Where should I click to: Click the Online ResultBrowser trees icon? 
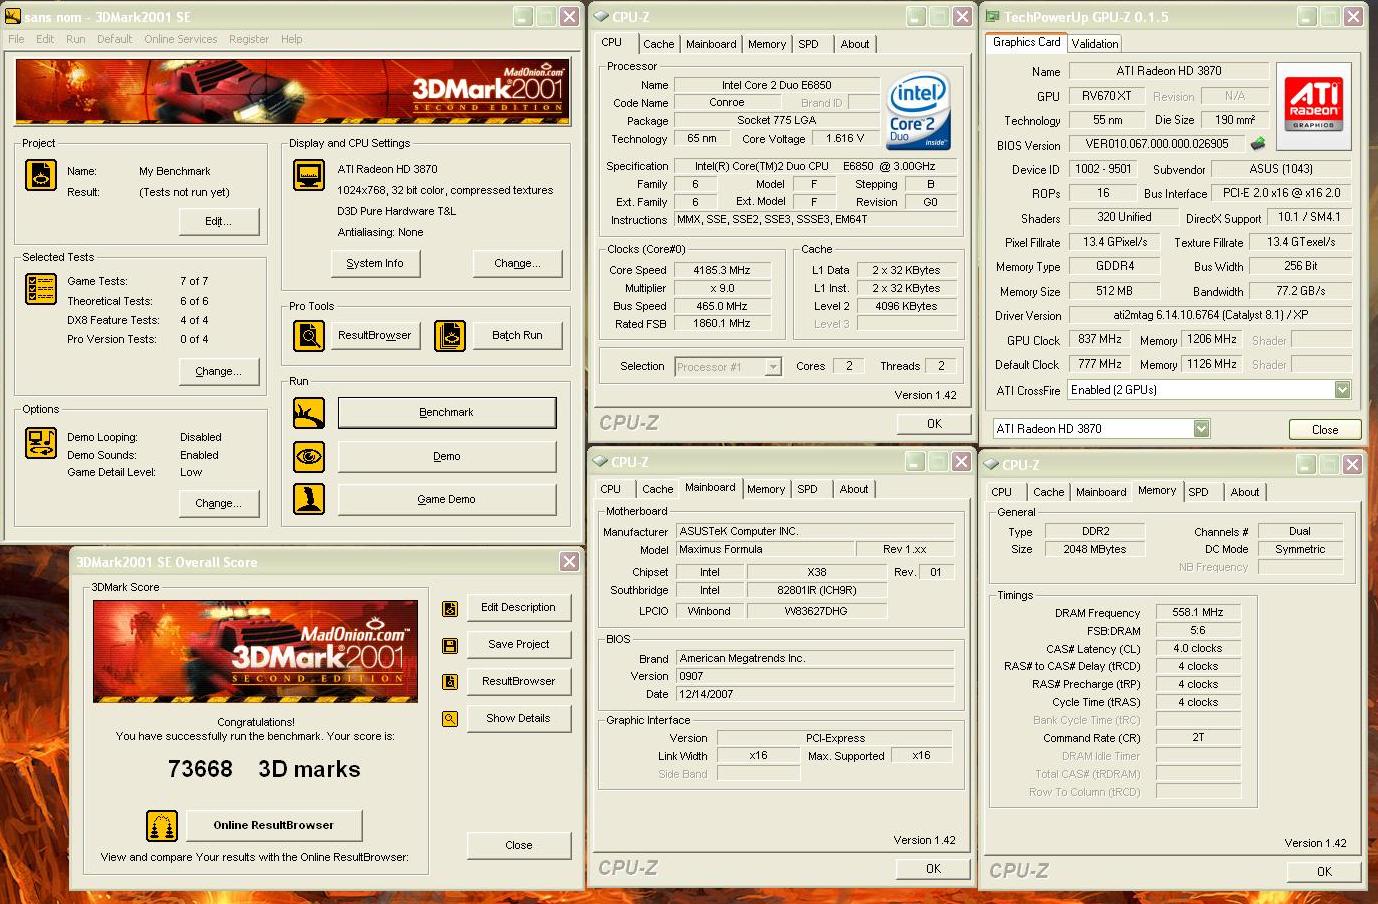[x=162, y=826]
